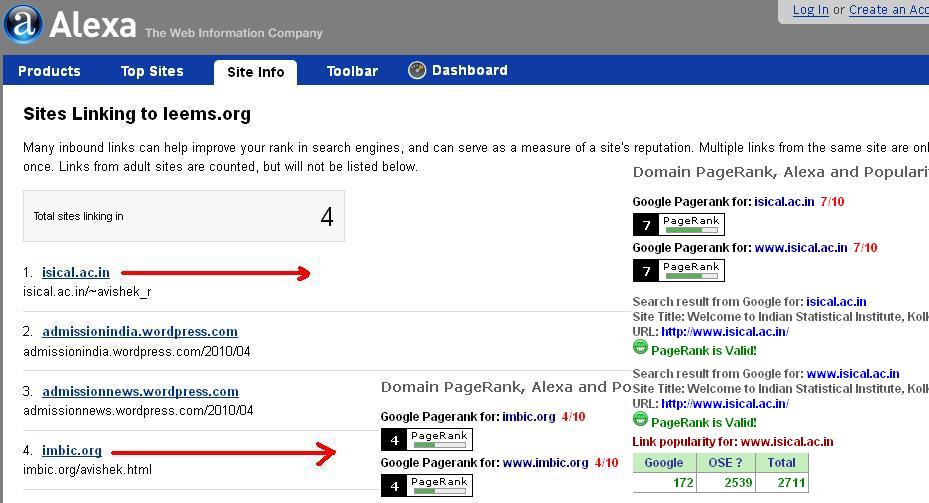
Task: Click the Total value 2711
Action: coord(792,483)
